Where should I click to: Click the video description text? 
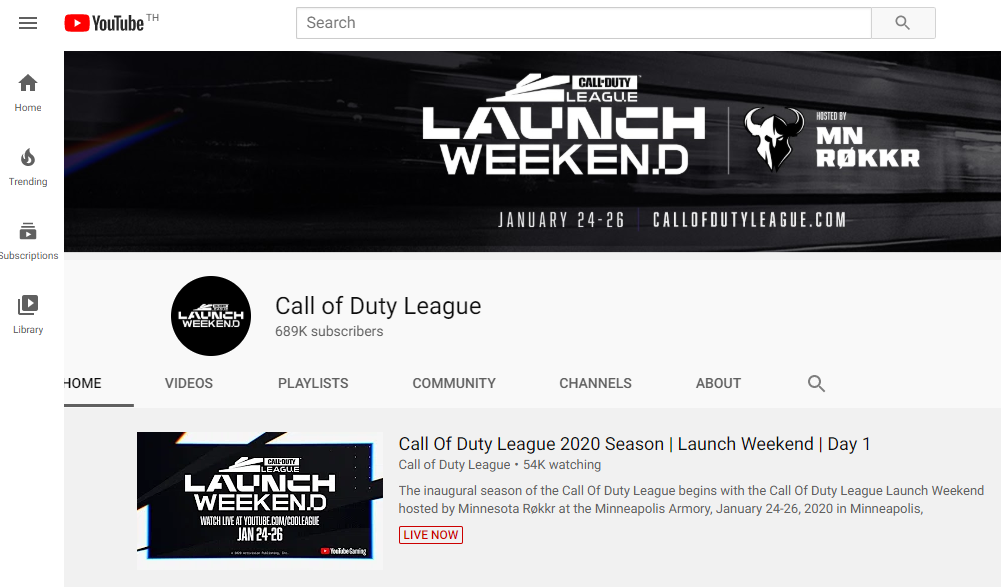click(691, 499)
